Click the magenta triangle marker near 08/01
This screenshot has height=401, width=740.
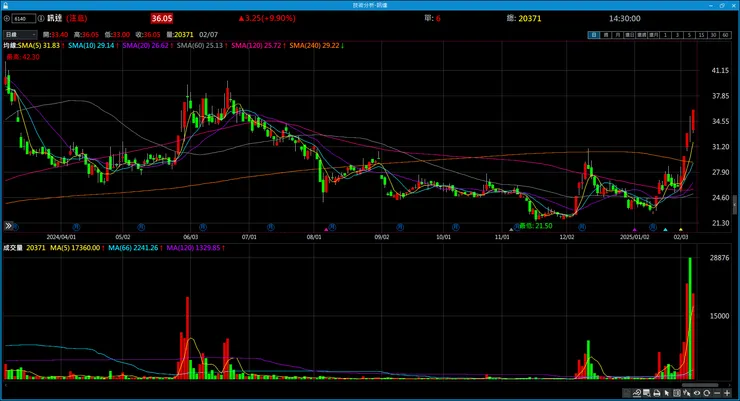click(x=326, y=229)
